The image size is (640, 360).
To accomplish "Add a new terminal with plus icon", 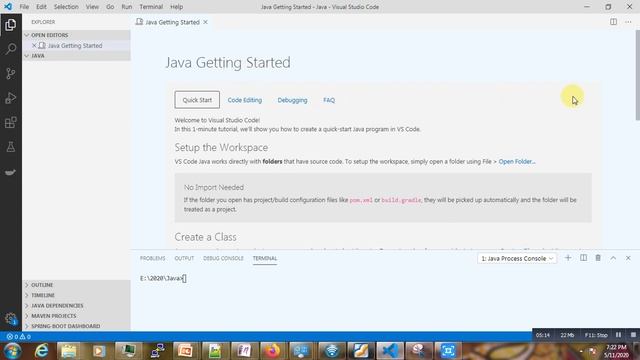I will tap(568, 258).
